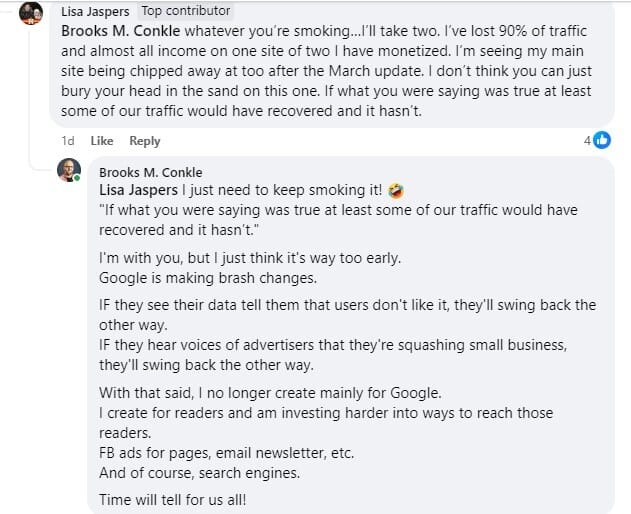Screen dimensions: 631x514
Task: Click the 1d comment timestamp
Action: tap(68, 141)
